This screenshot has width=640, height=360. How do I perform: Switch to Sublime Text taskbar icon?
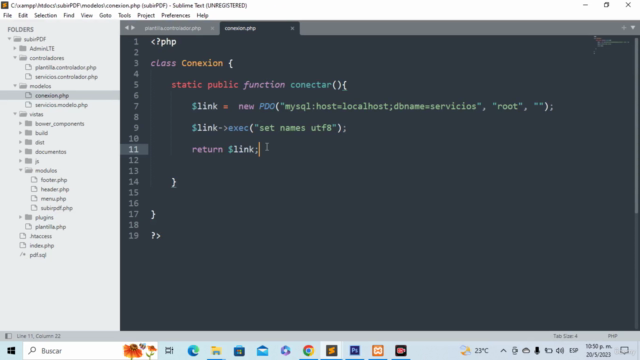pos(331,351)
